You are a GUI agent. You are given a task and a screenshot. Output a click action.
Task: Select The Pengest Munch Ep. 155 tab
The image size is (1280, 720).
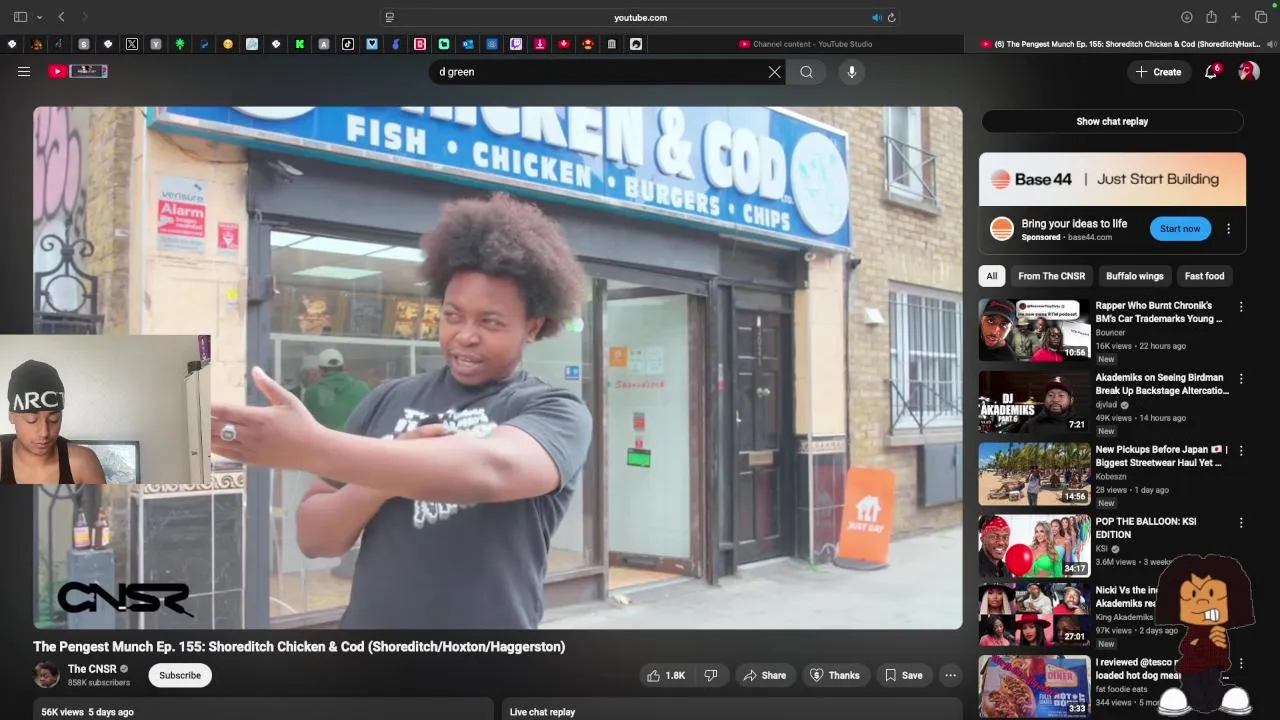tap(1122, 44)
